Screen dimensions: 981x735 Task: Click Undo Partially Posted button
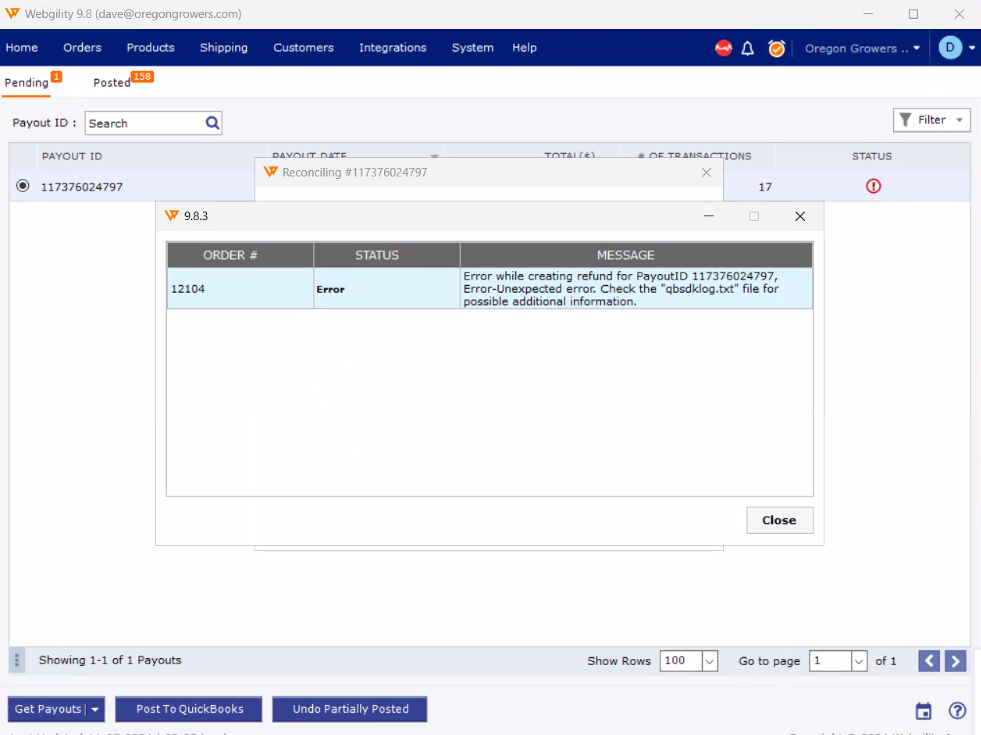coord(350,709)
